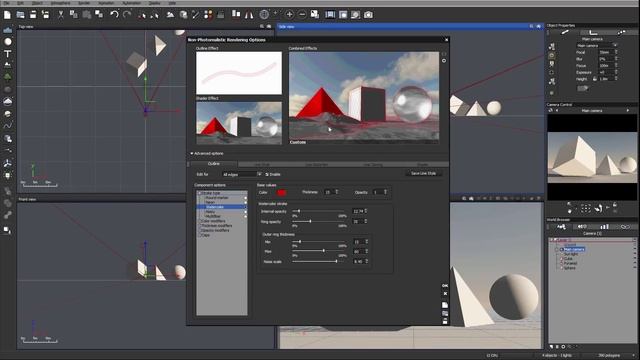Click the Opacity value stepper arrows

[x=385, y=192]
